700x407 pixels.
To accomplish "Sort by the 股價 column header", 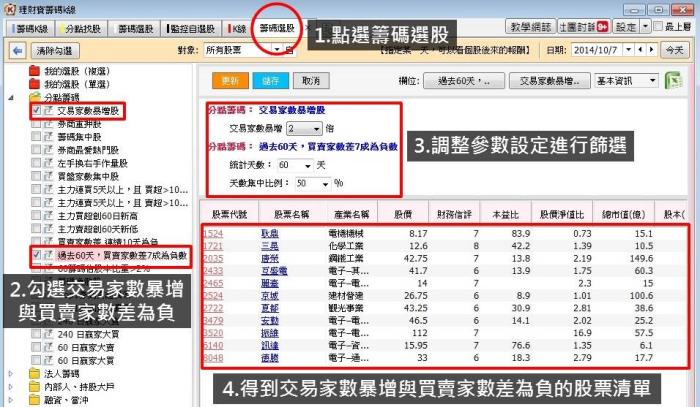I will pyautogui.click(x=403, y=215).
